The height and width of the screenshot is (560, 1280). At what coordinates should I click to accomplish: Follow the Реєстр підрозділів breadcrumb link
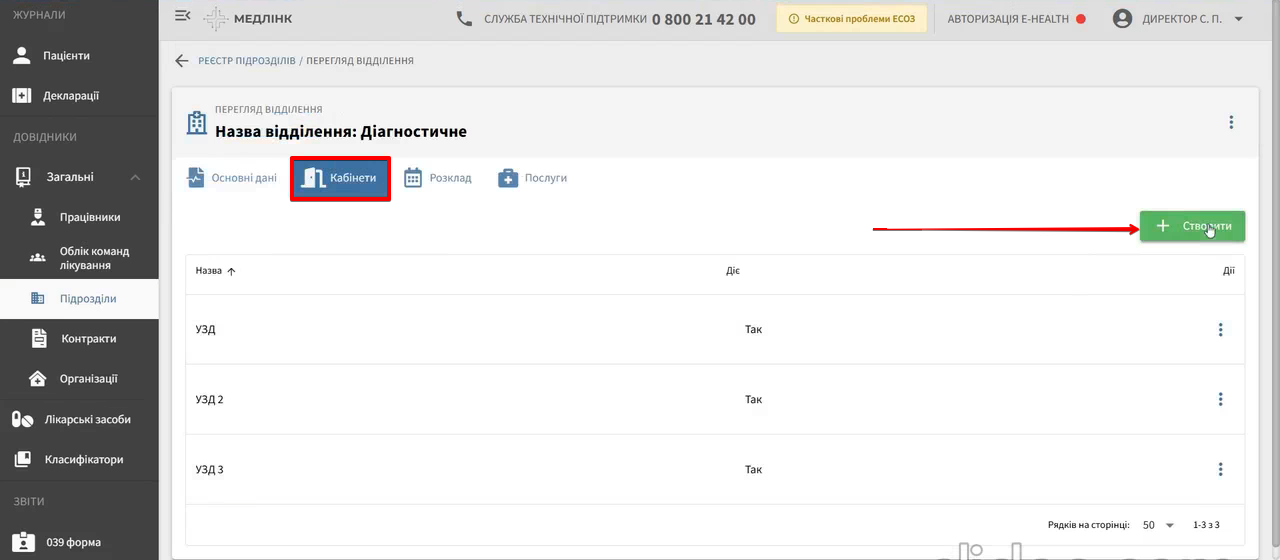[x=247, y=61]
